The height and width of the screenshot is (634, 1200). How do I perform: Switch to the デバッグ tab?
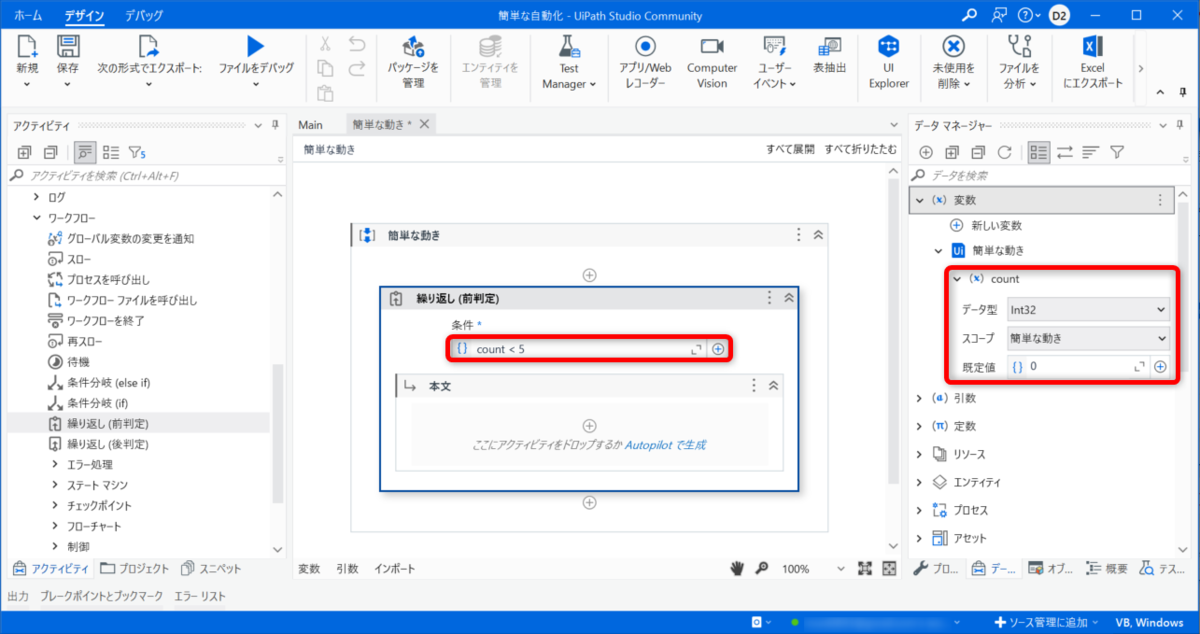144,15
